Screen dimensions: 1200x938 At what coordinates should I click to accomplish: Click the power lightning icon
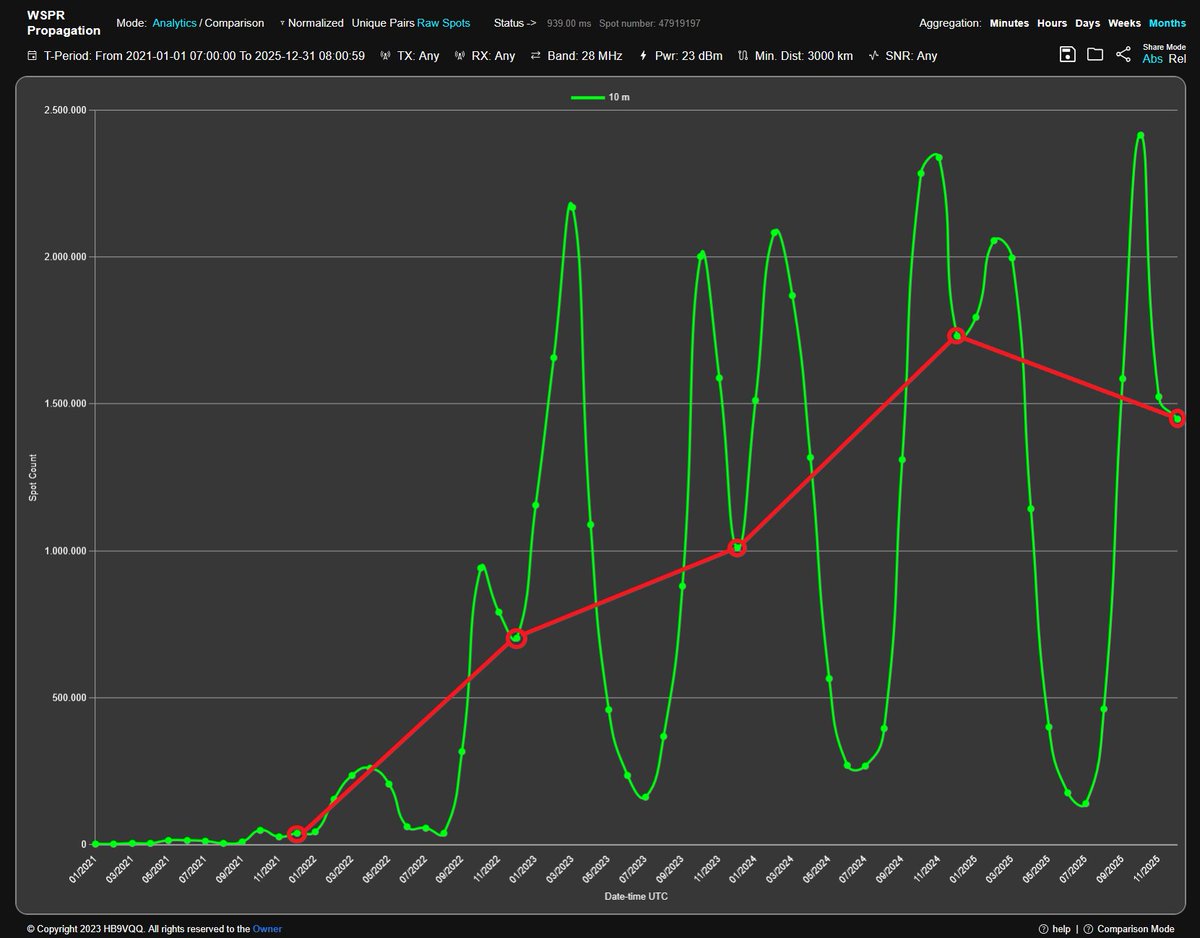643,56
